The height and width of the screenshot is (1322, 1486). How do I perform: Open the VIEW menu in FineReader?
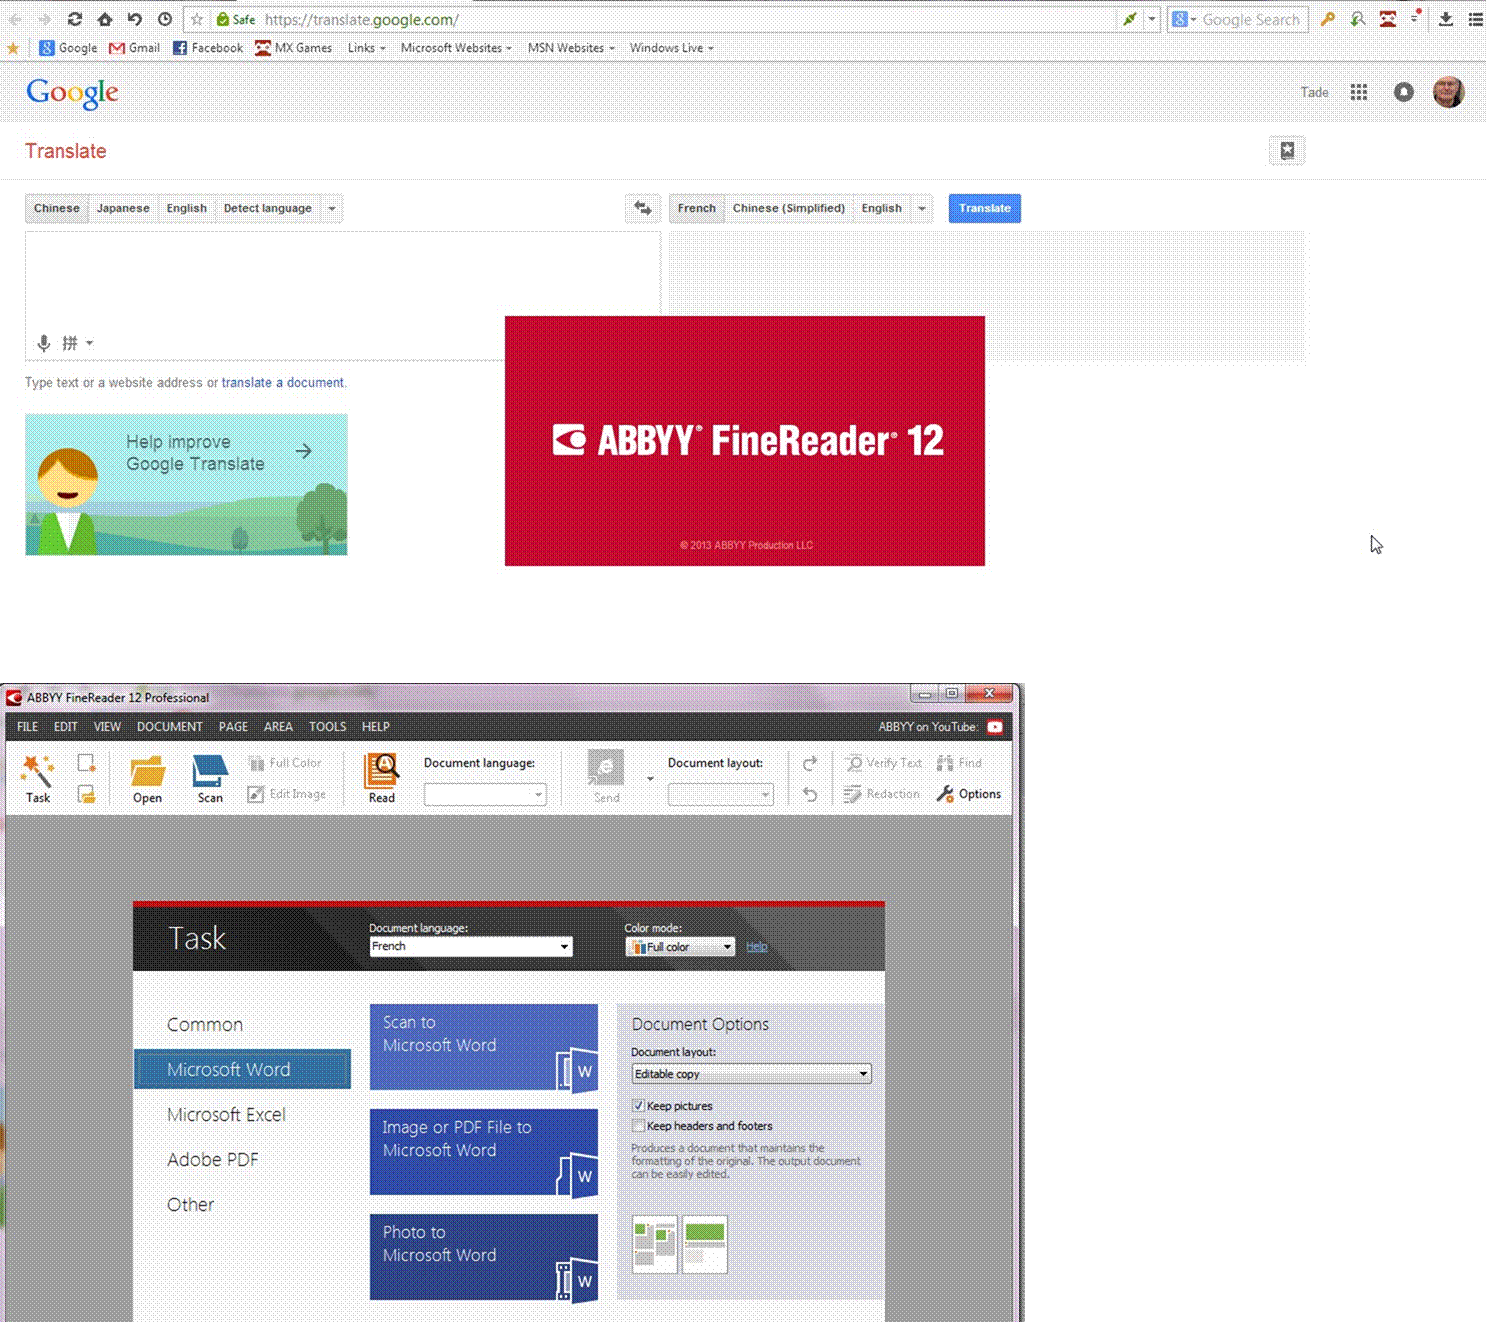pyautogui.click(x=107, y=727)
